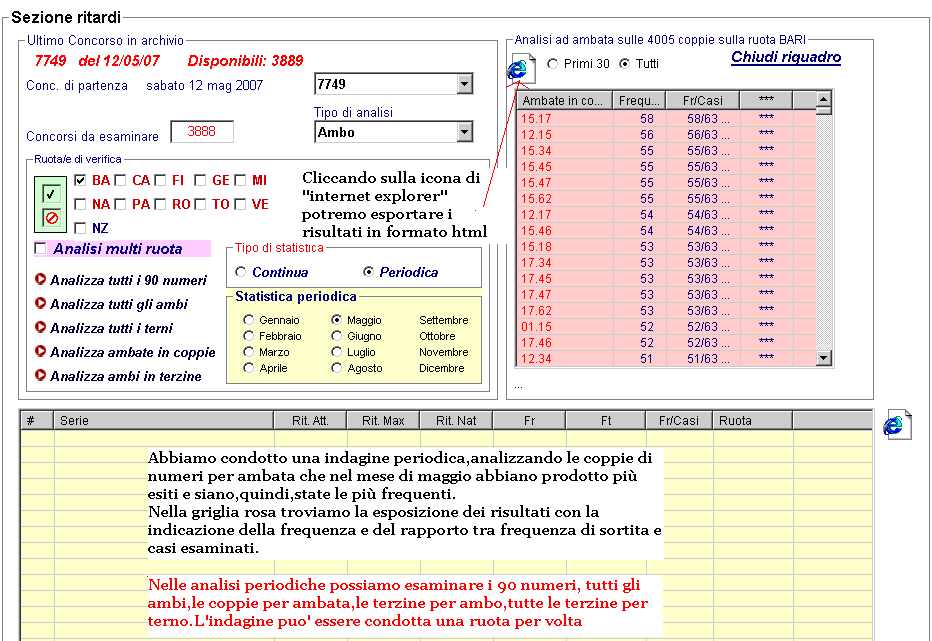Click the Rit. Att. column header
932x641 pixels.
(310, 420)
